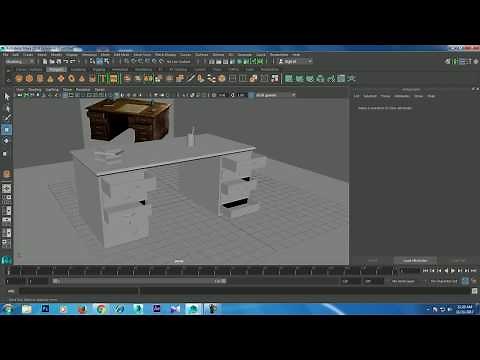Open the Lighting panel menu
The image size is (480, 360).
52,90
